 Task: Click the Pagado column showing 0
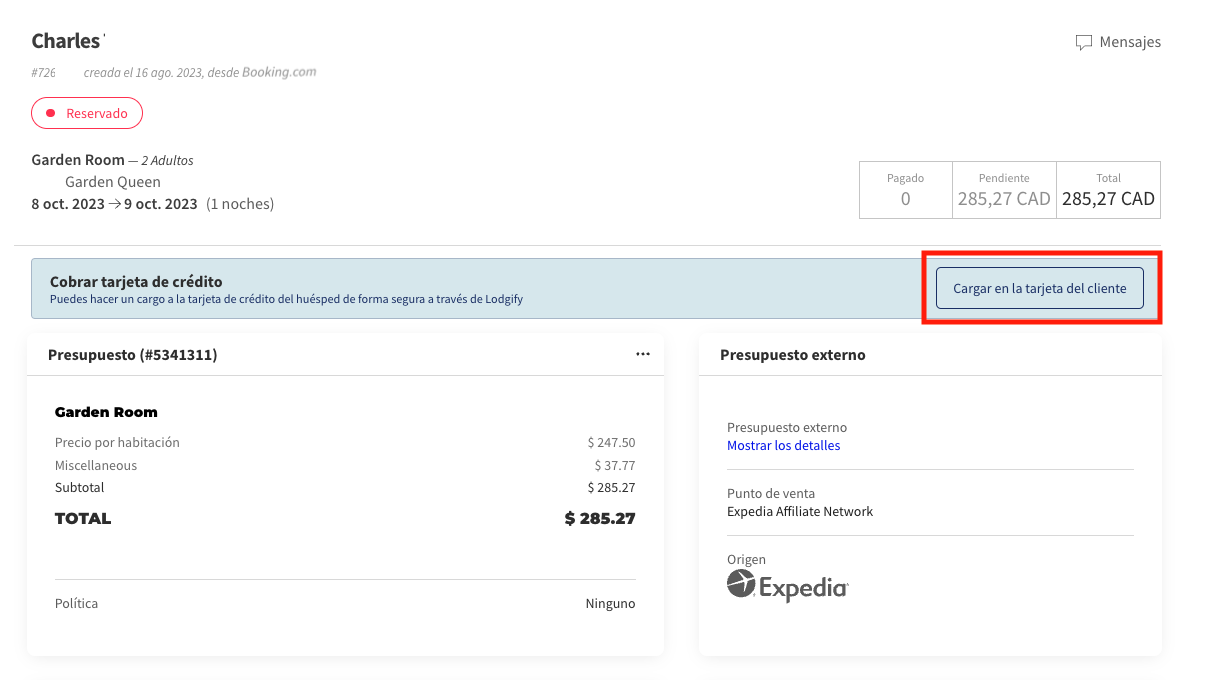coord(905,190)
